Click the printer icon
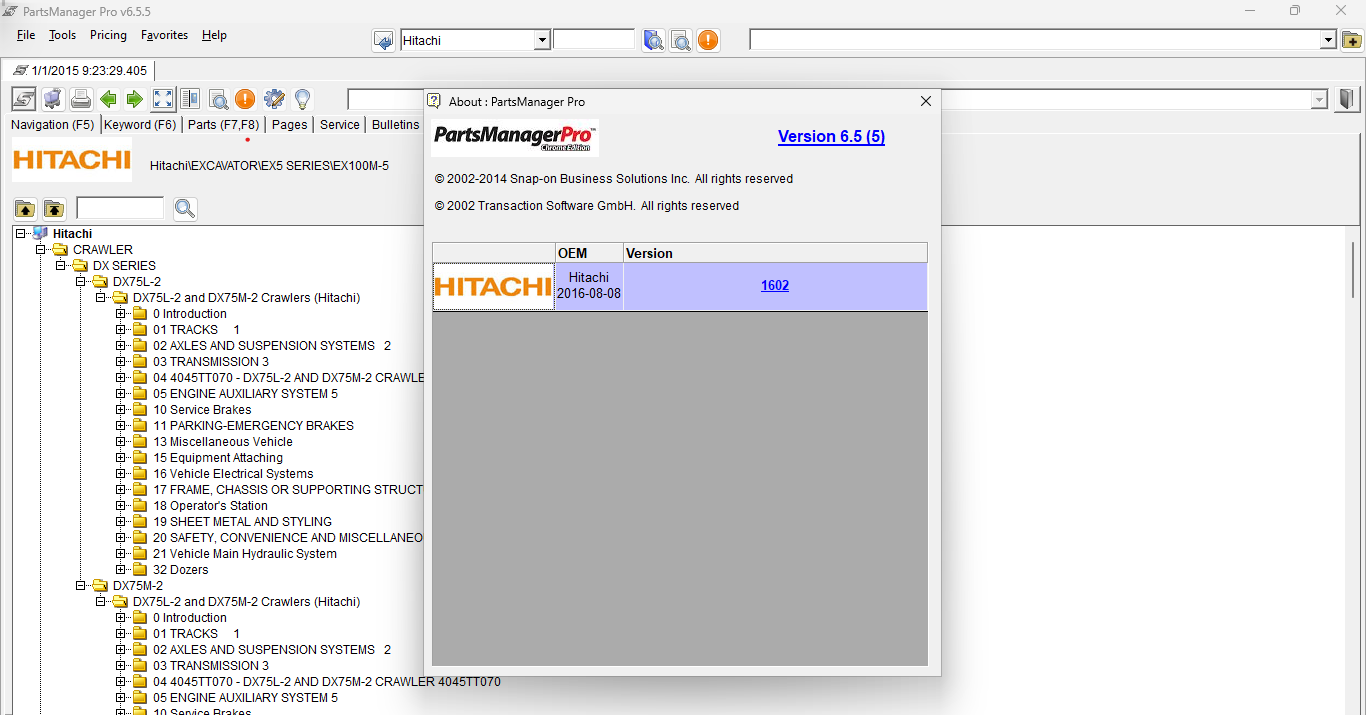This screenshot has height=715, width=1366. pyautogui.click(x=81, y=99)
